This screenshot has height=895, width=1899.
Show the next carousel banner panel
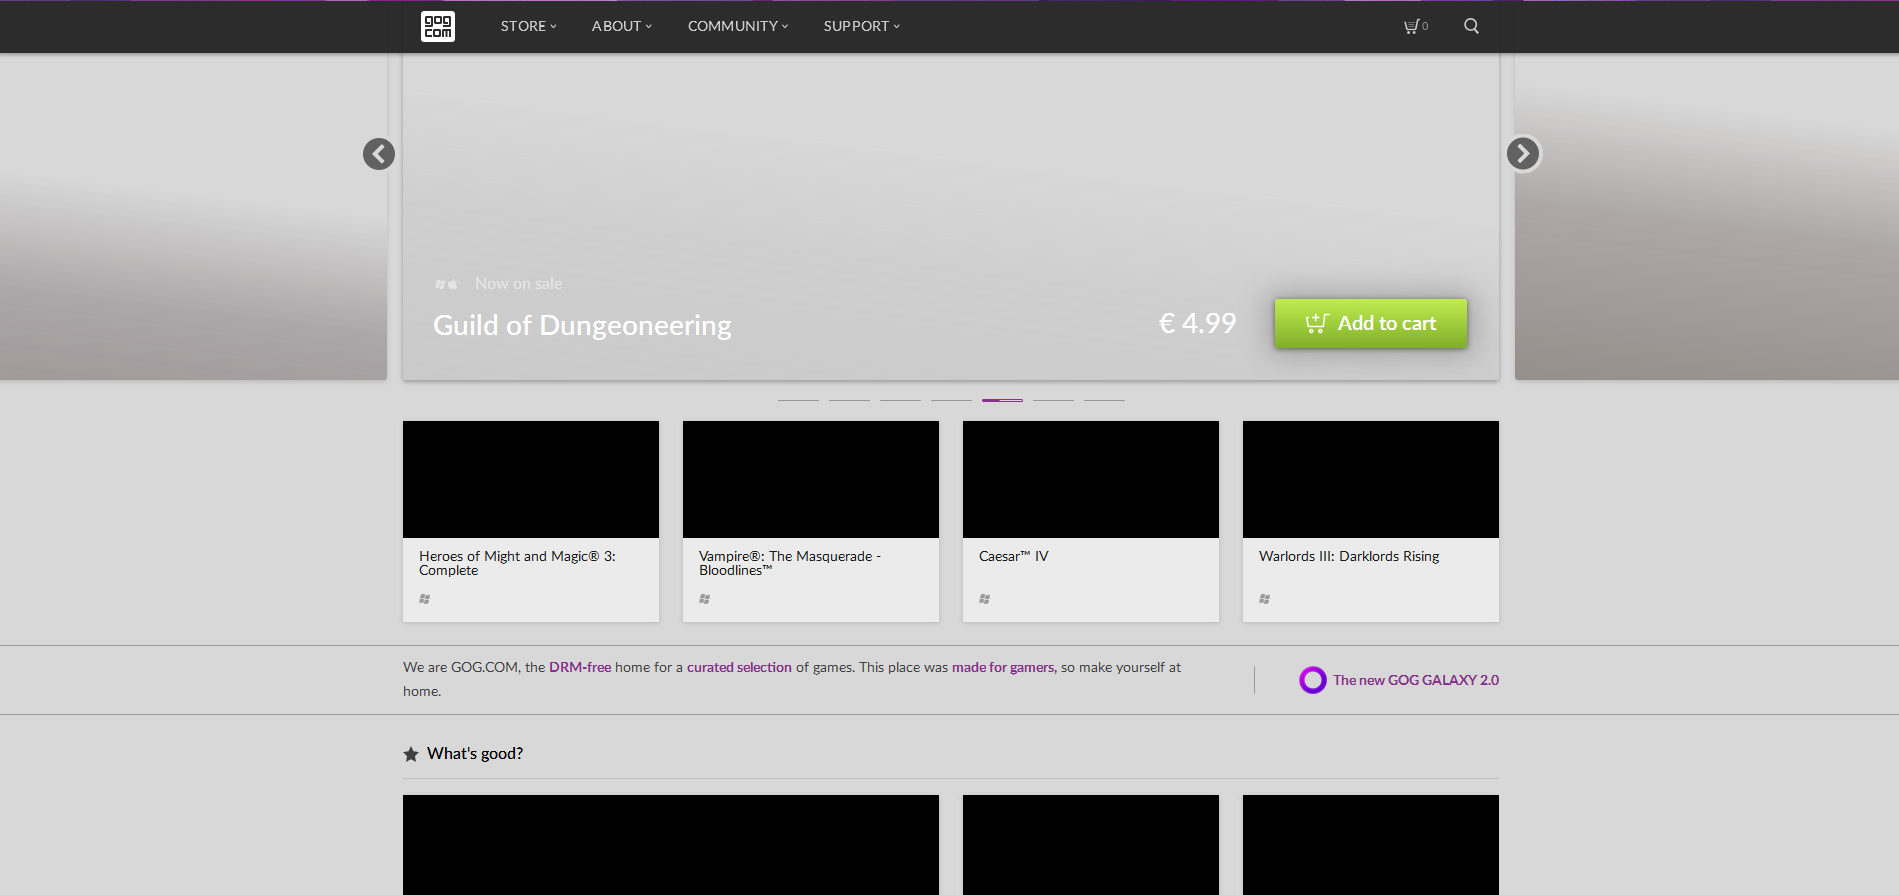point(1707,216)
